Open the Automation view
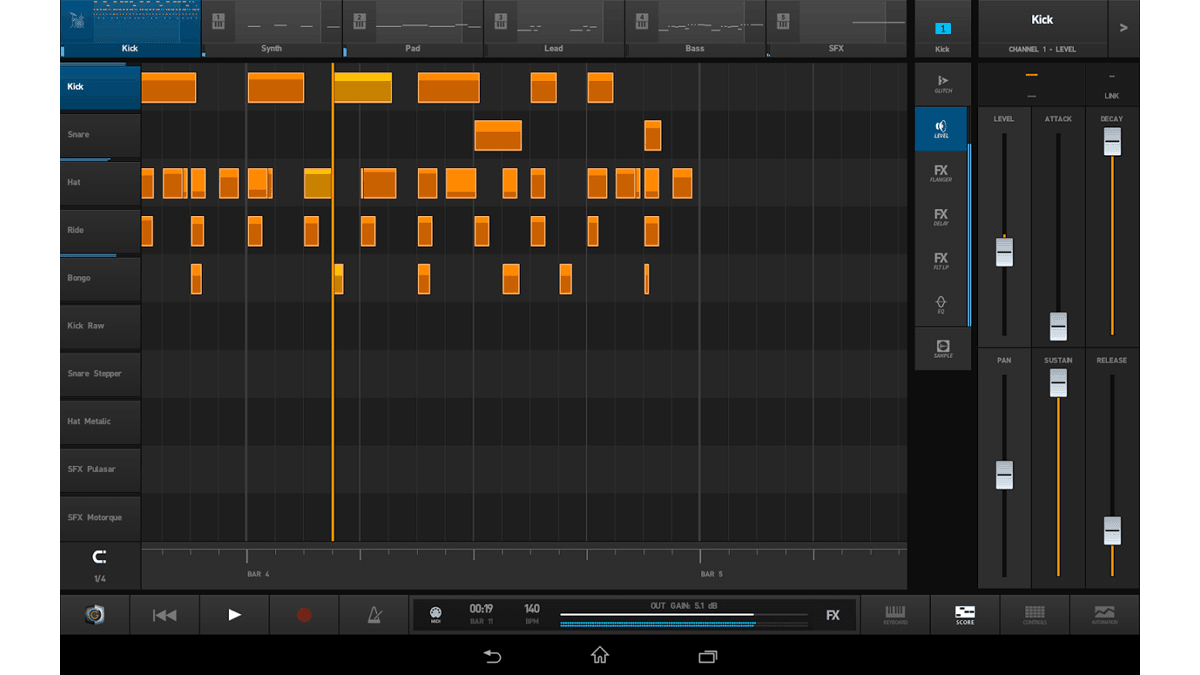 click(x=1105, y=615)
